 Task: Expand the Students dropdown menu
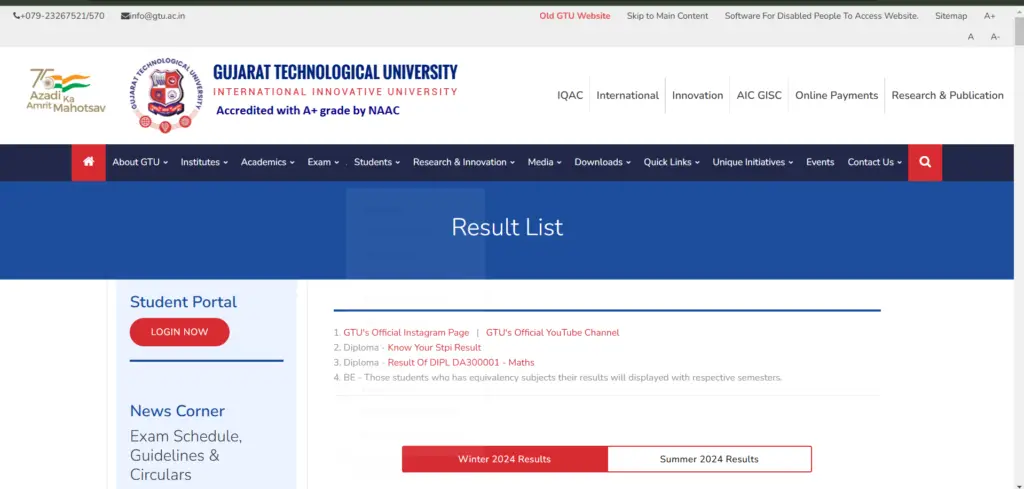tap(377, 162)
